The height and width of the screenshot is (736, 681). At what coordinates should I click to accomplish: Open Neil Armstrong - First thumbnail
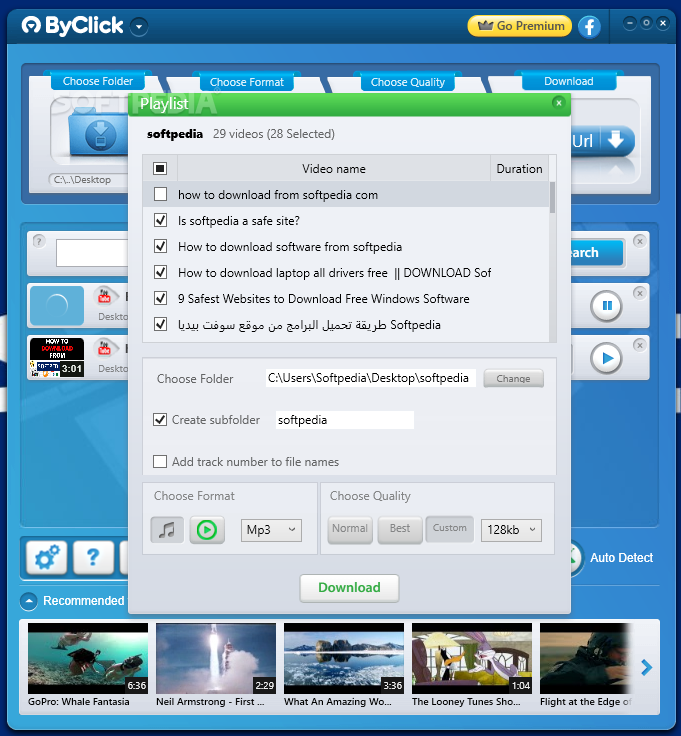216,658
